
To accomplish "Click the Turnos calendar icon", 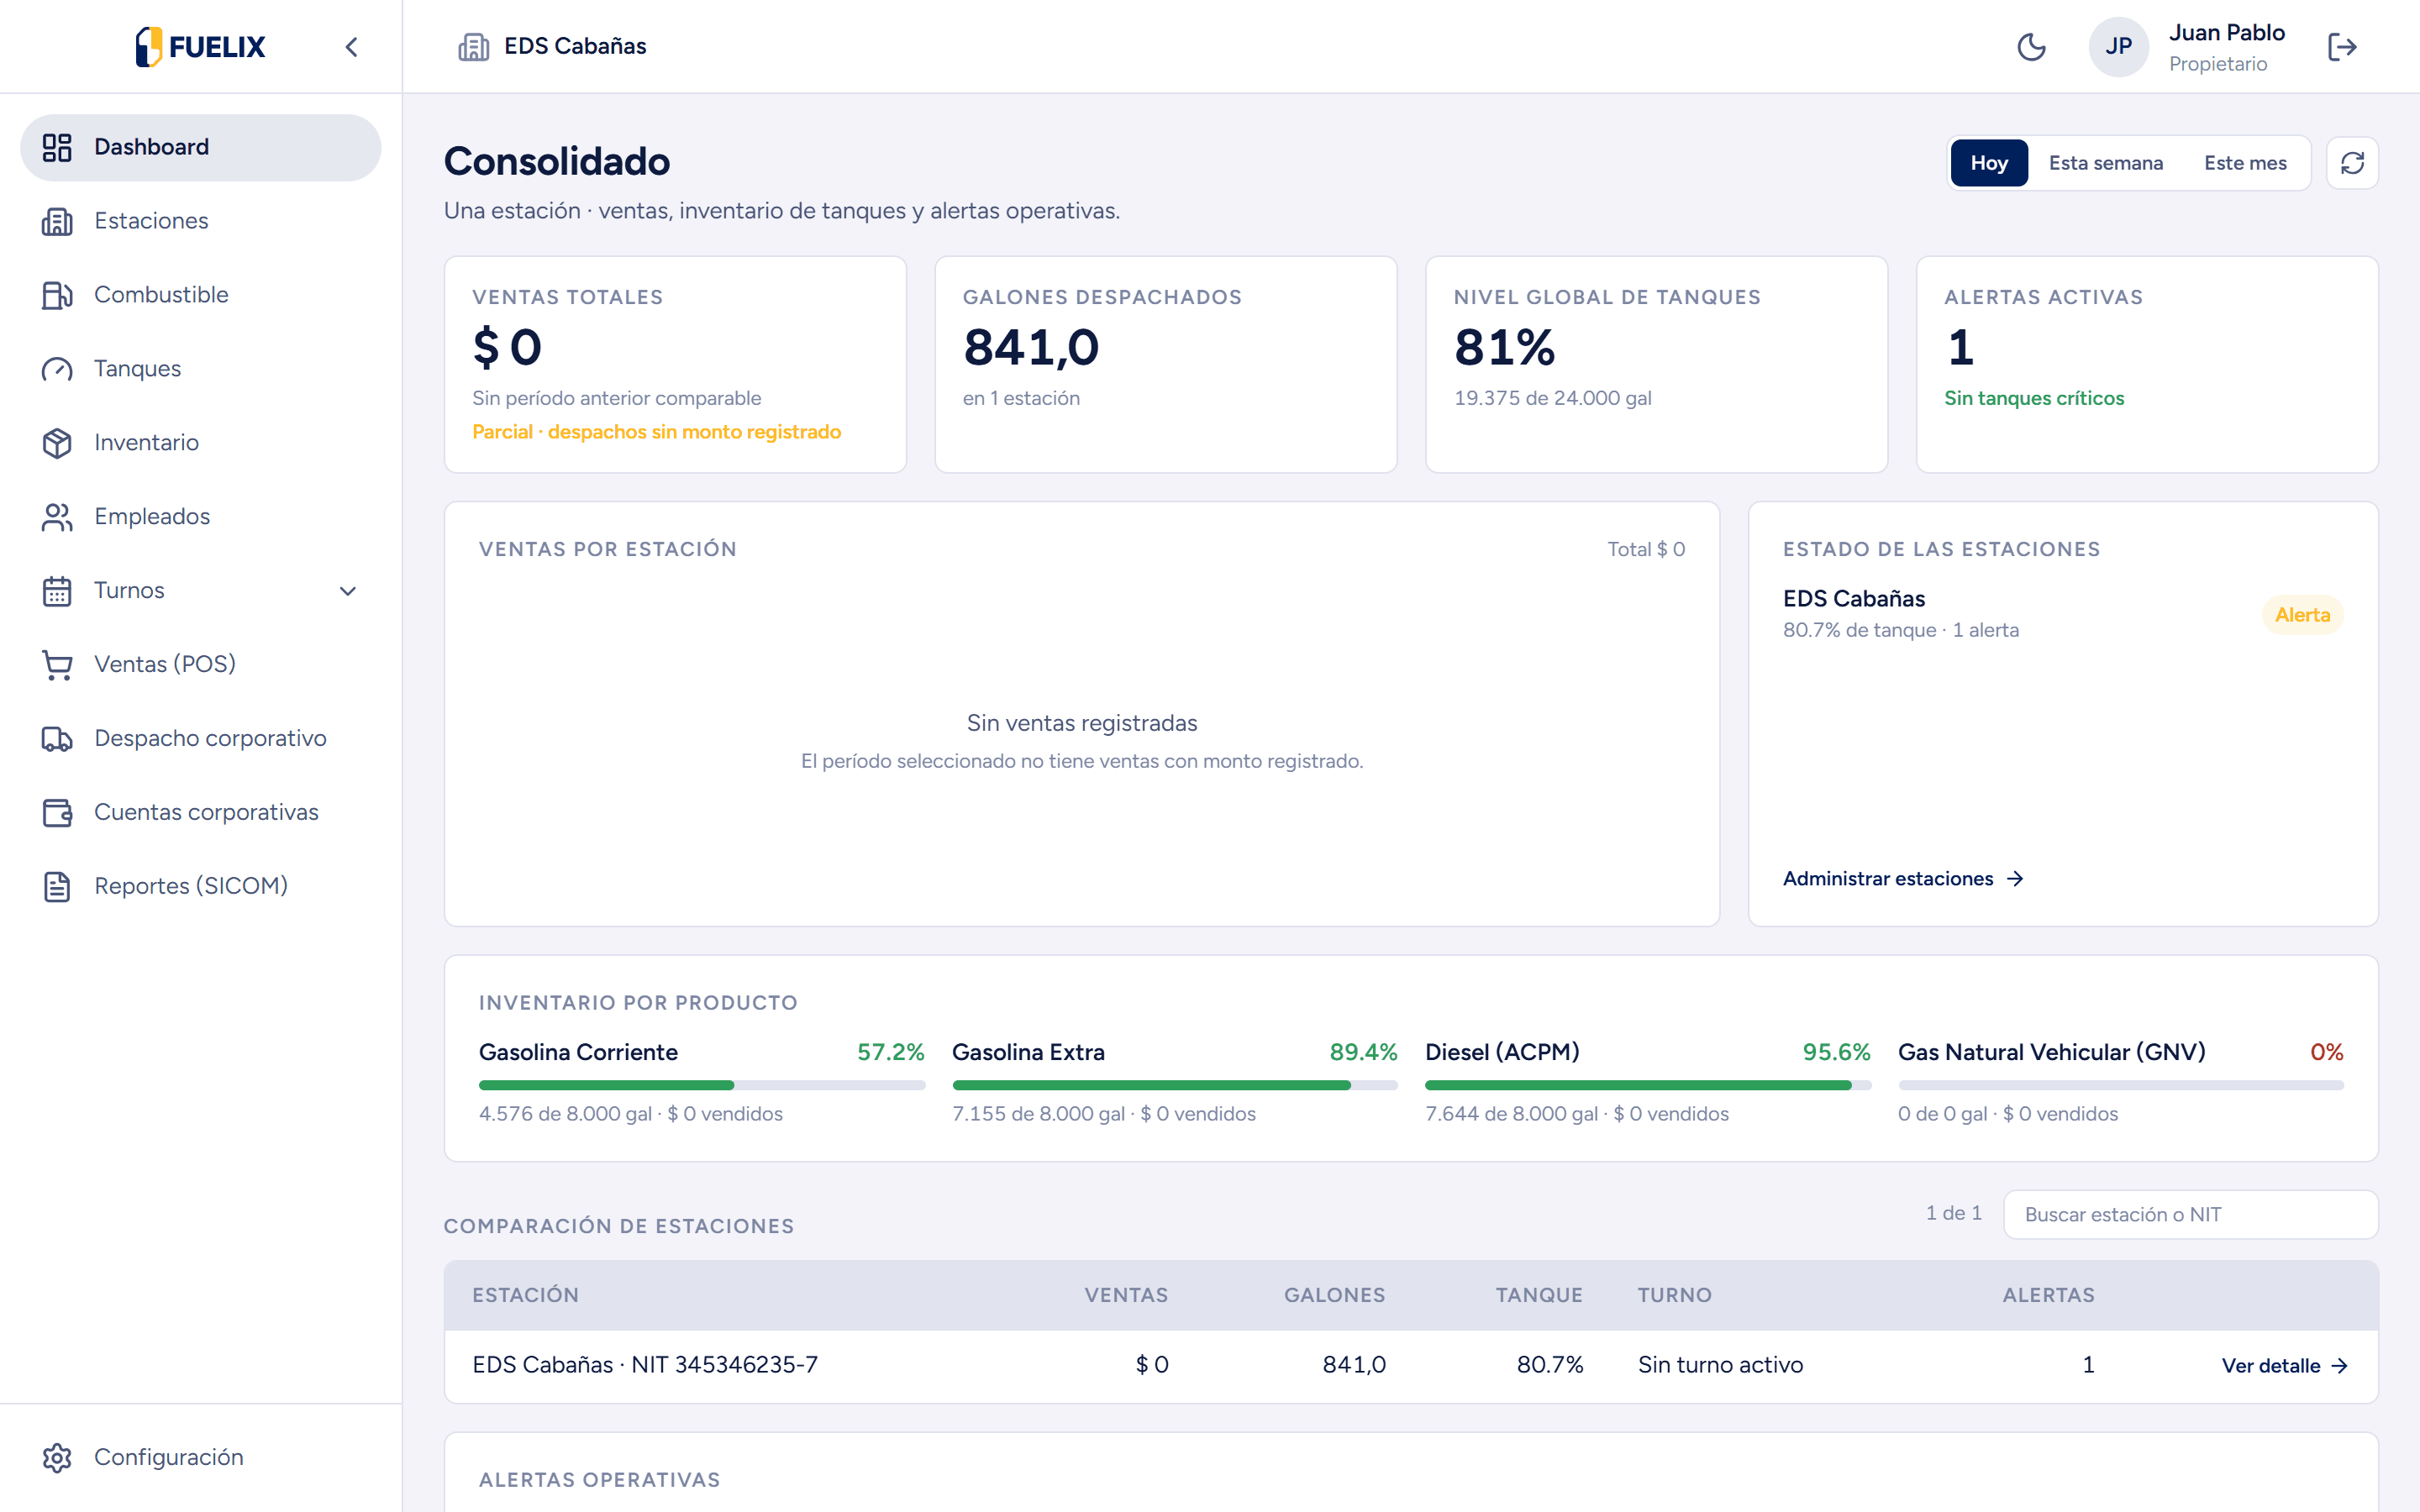I will [x=57, y=591].
